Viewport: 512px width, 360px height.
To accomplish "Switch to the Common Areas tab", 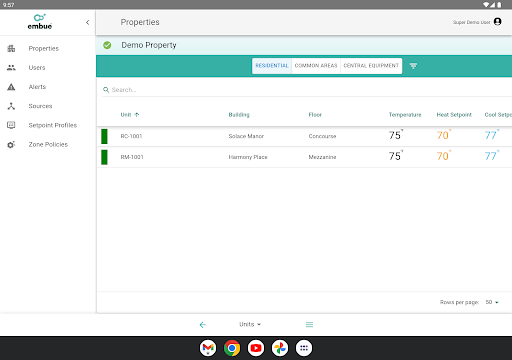I will click(316, 66).
